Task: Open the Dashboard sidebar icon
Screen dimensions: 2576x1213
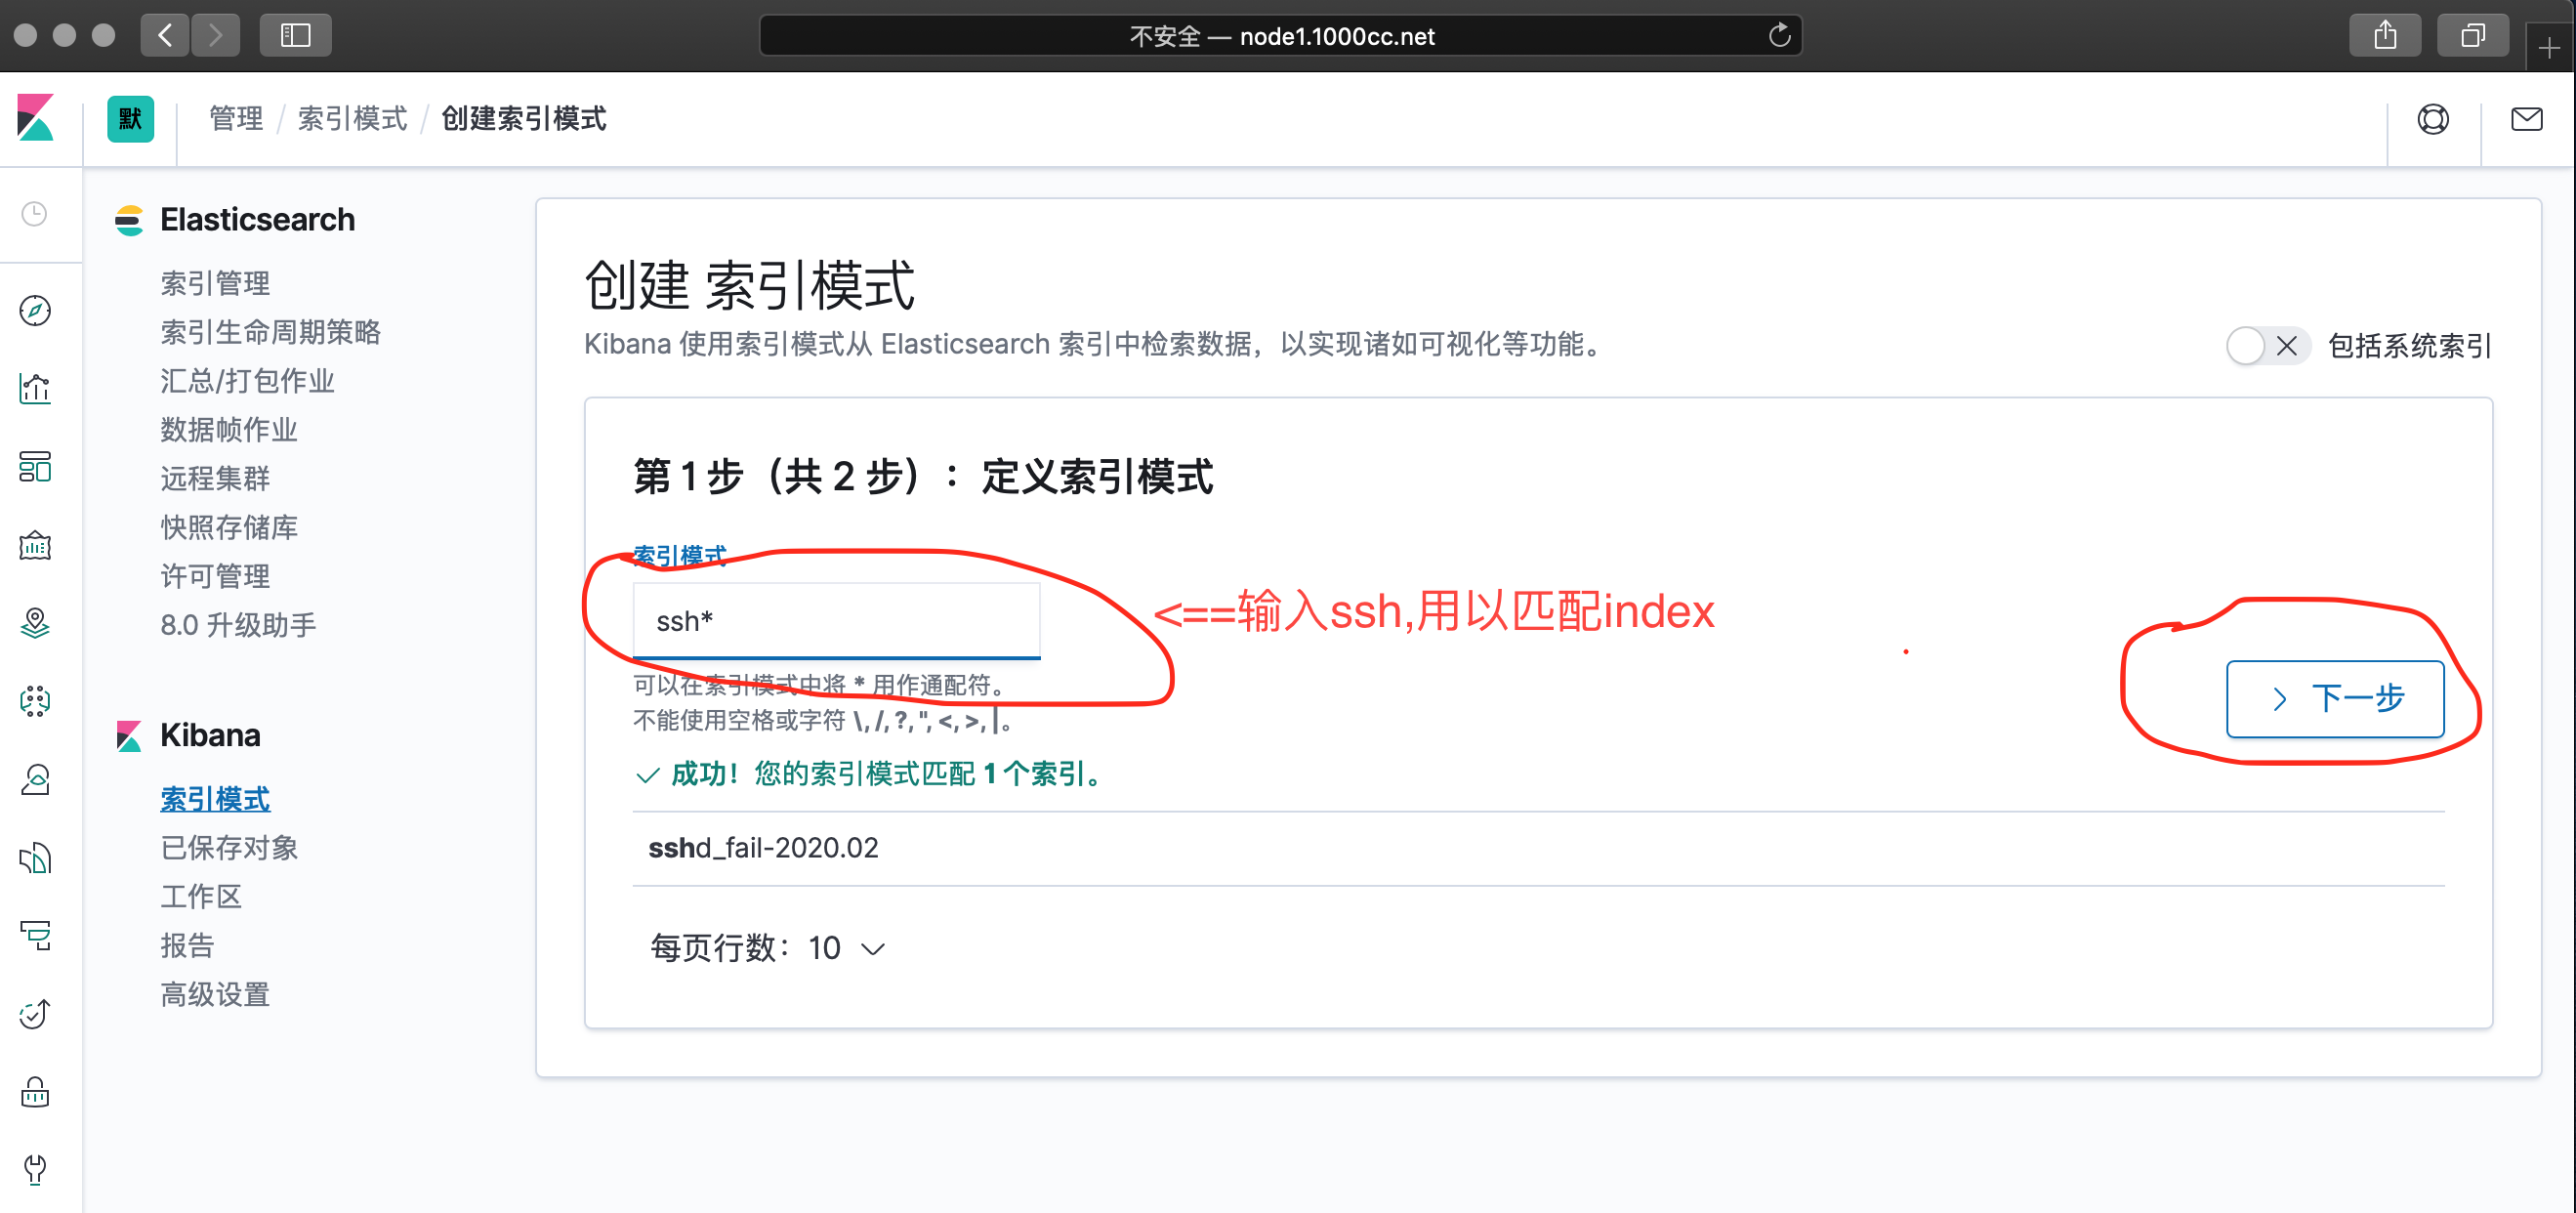Action: pos(35,466)
